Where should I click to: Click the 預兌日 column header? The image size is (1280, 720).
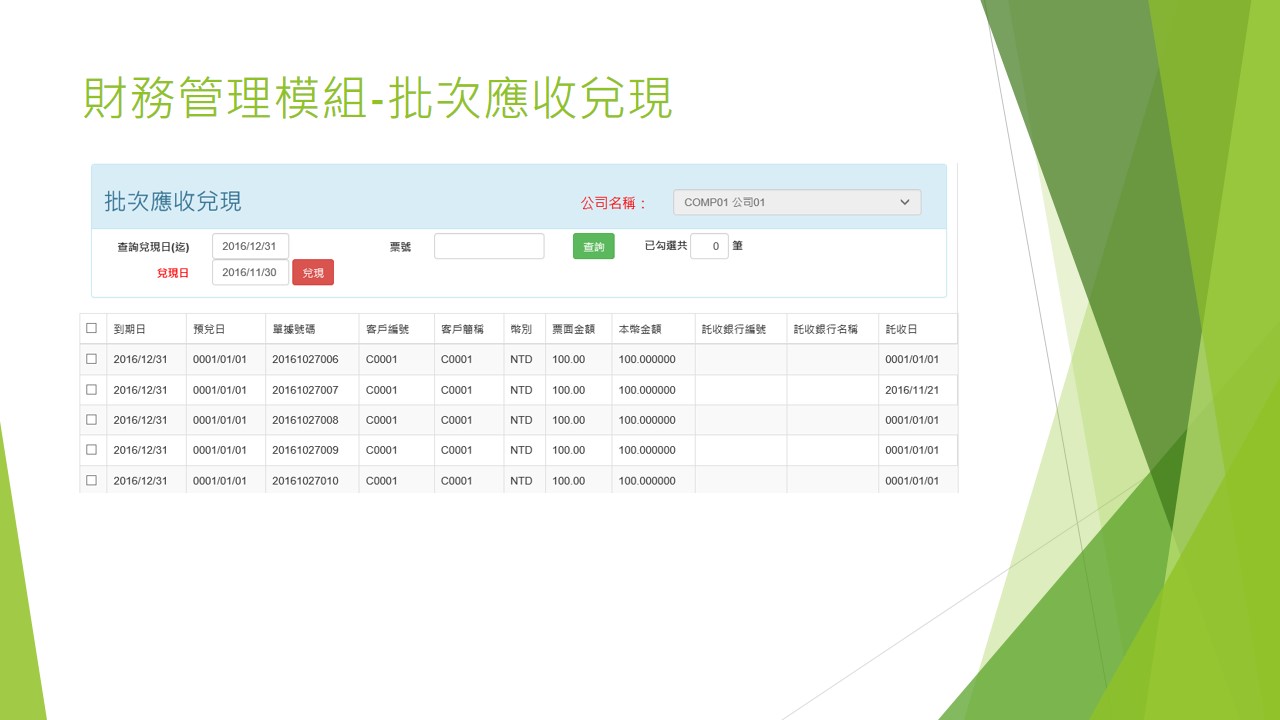coord(225,329)
